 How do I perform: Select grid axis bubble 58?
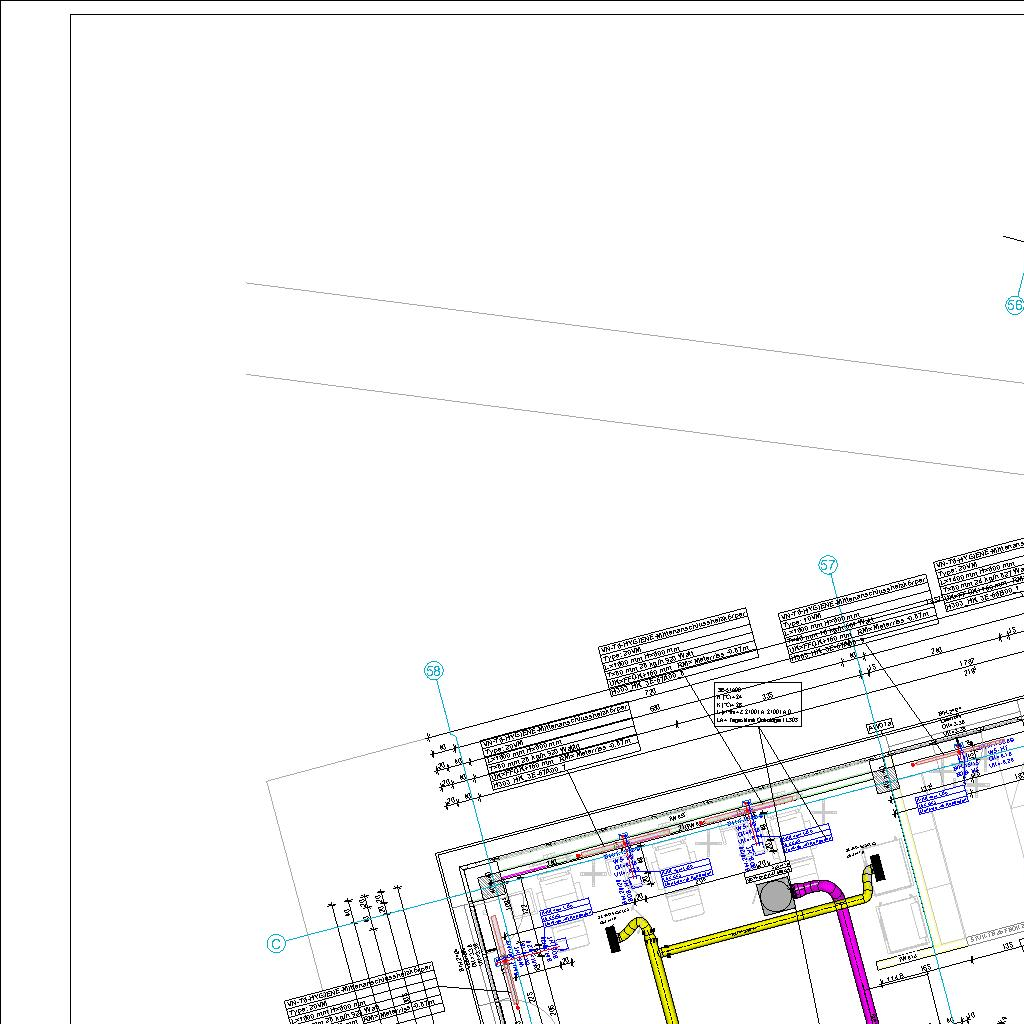(x=434, y=671)
